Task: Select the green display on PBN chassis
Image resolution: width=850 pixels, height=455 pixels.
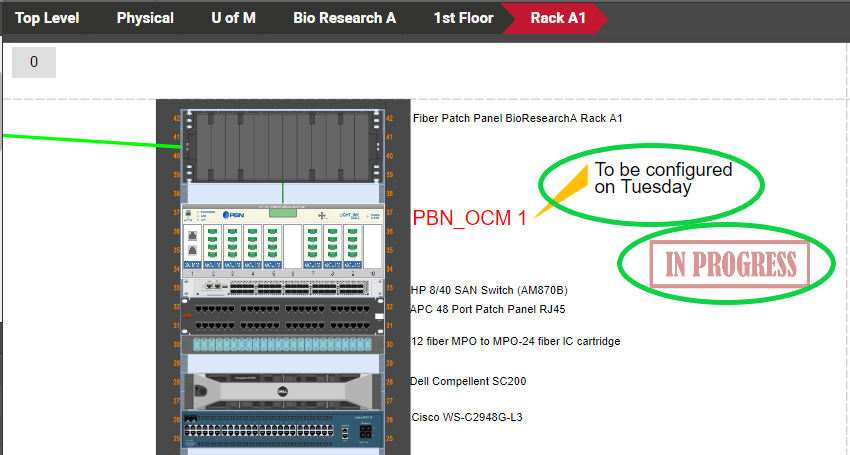Action: pyautogui.click(x=282, y=213)
